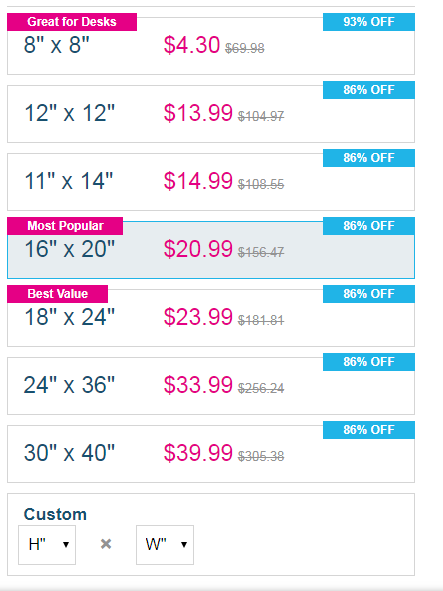This screenshot has height=591, width=443.
Task: Click the $39.99 price on 30" x 40"
Action: pyautogui.click(x=198, y=453)
